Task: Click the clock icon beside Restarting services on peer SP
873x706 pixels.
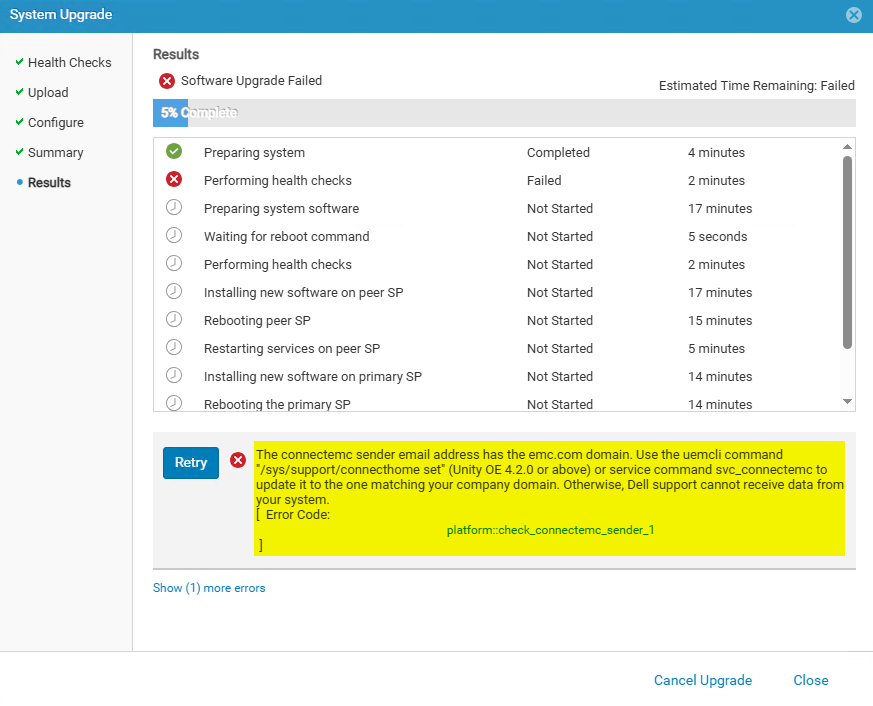Action: pos(174,348)
